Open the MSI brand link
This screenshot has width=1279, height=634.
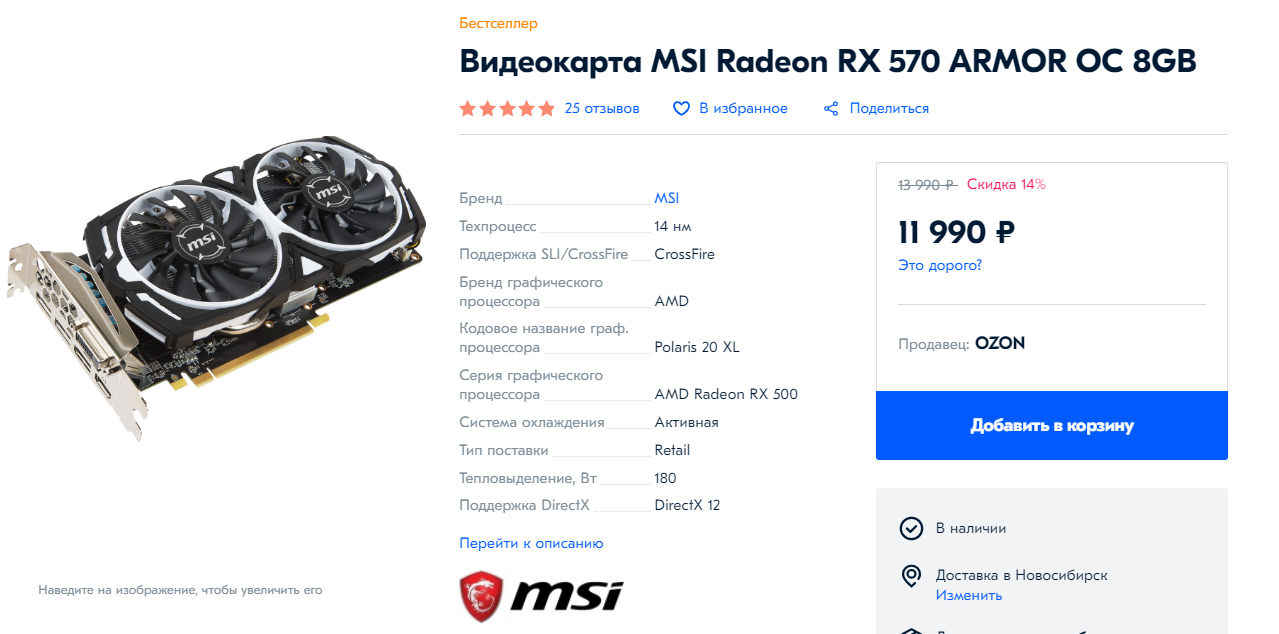pyautogui.click(x=666, y=198)
